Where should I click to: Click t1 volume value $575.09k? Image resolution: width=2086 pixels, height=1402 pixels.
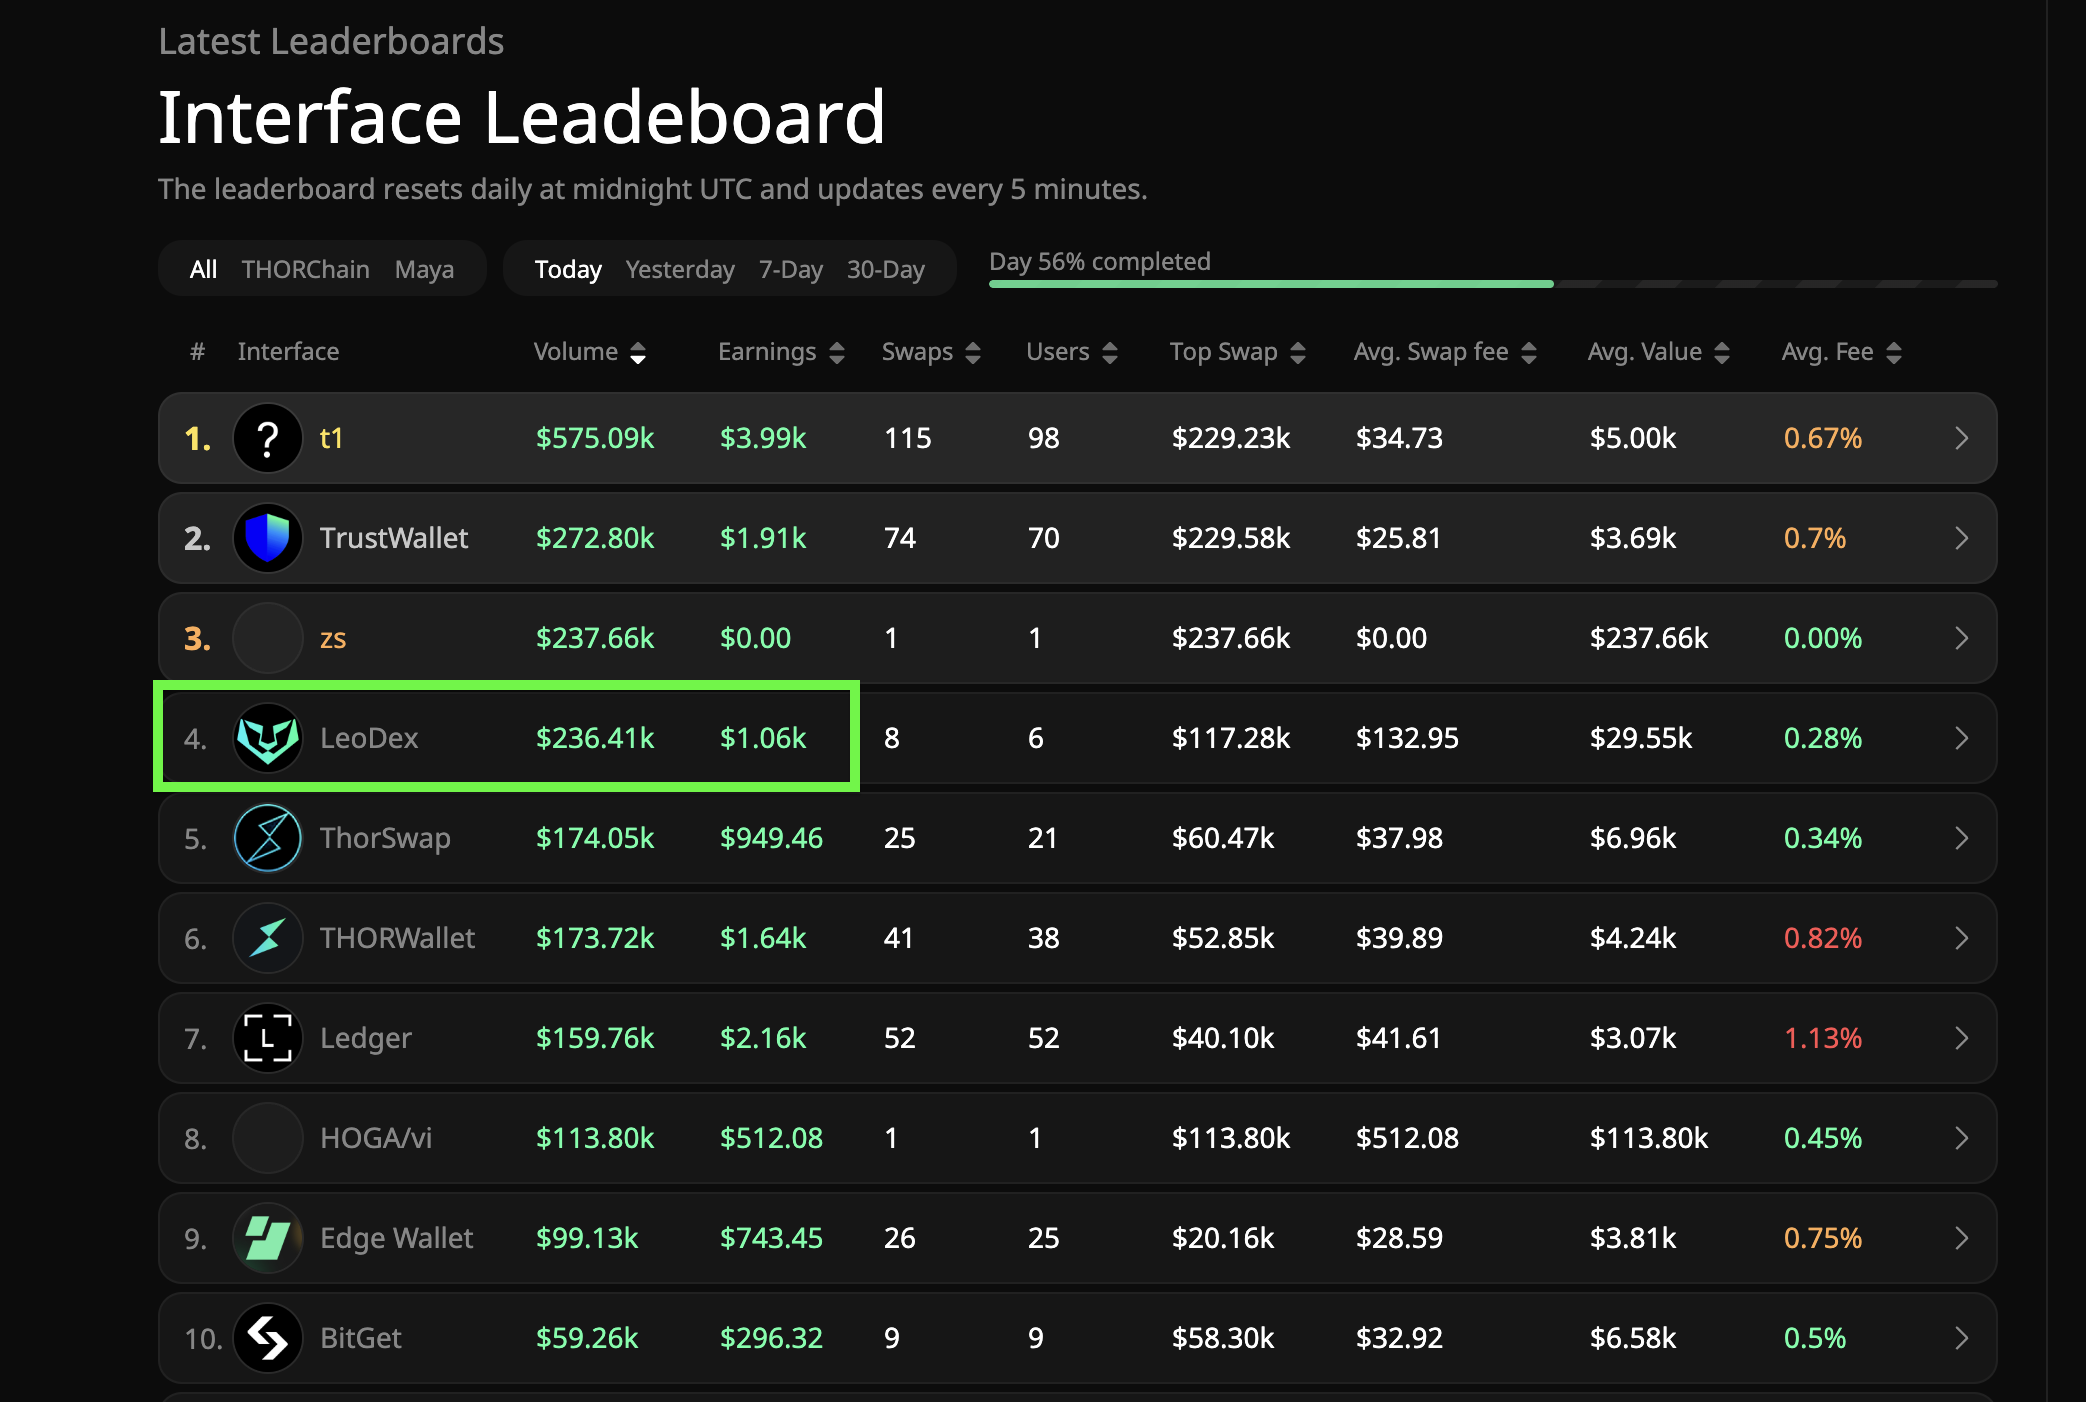click(x=595, y=438)
